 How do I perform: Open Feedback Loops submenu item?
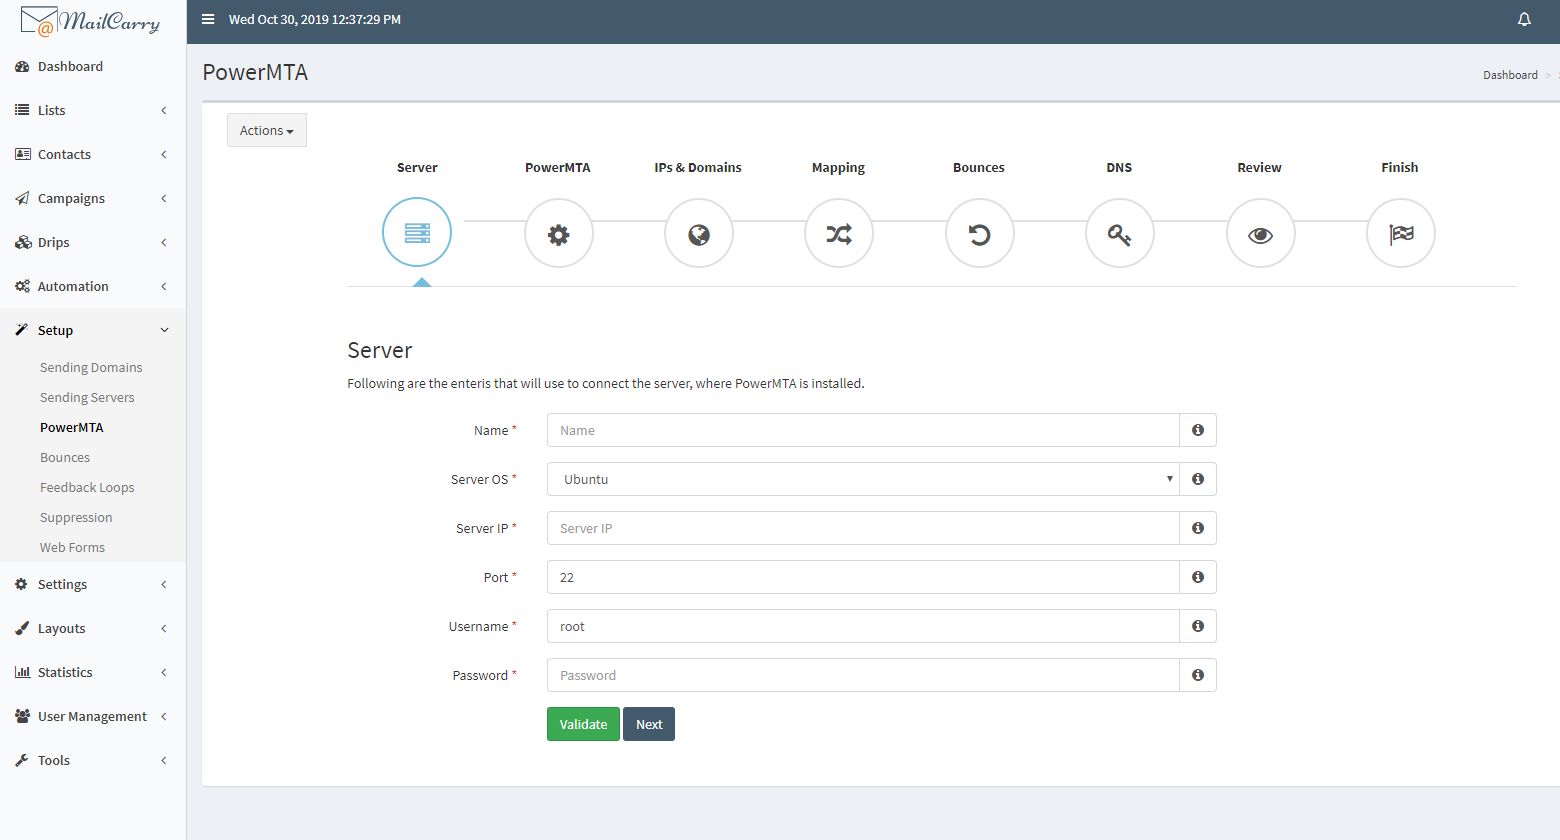87,487
